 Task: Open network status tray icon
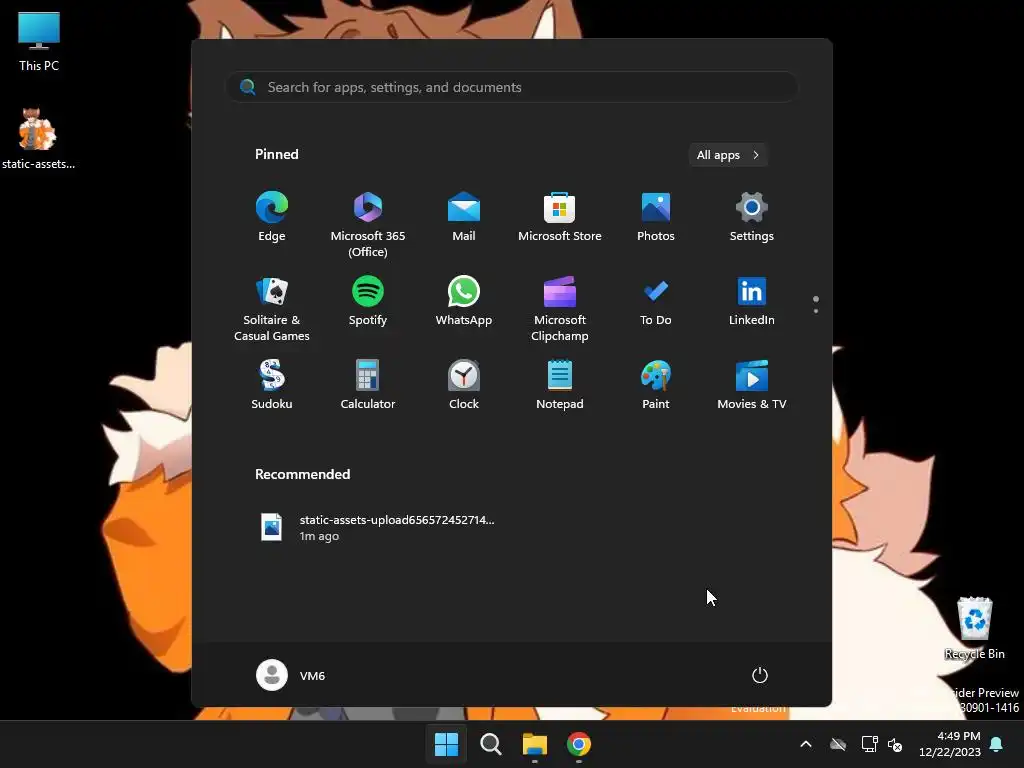click(869, 744)
